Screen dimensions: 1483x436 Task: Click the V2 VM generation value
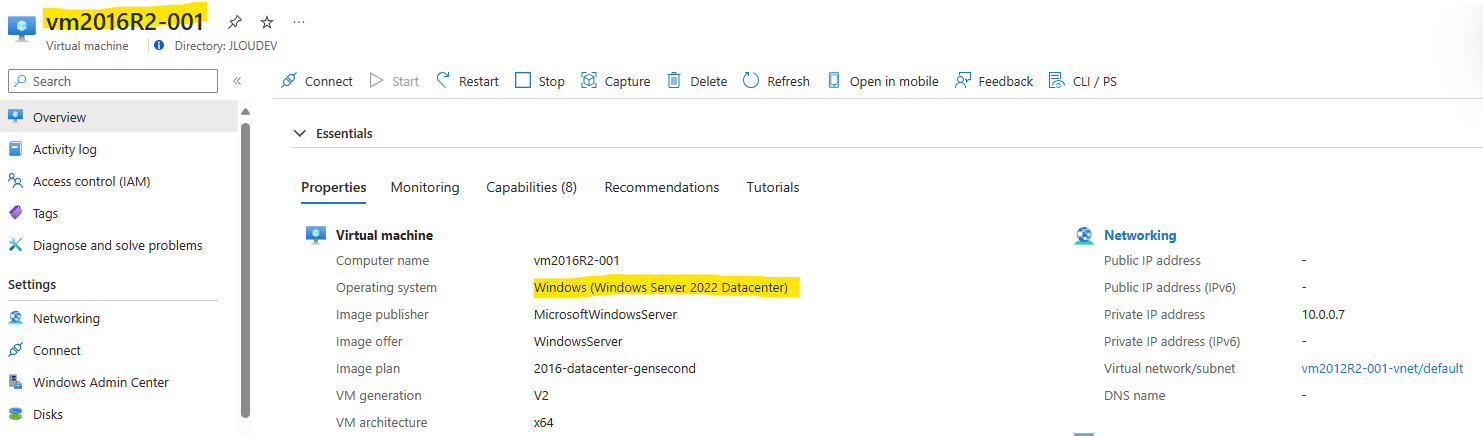point(542,395)
